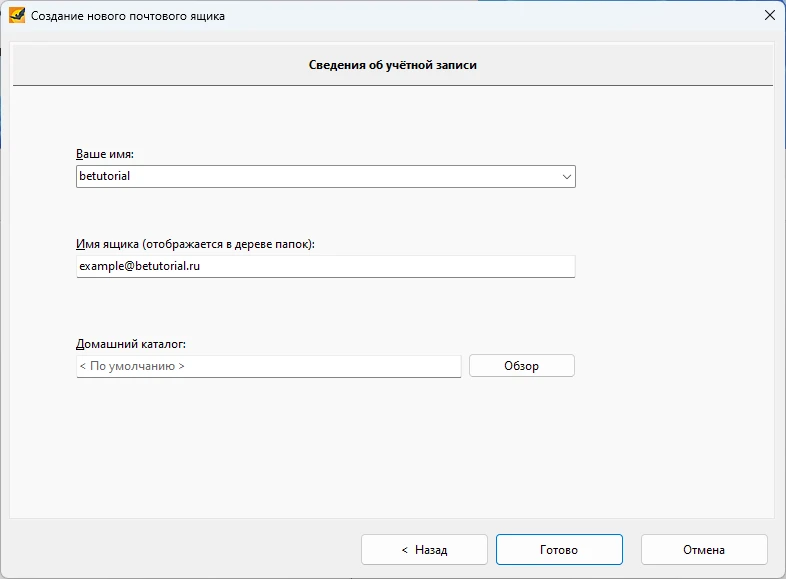Go back with the "Назад" button

coord(424,549)
